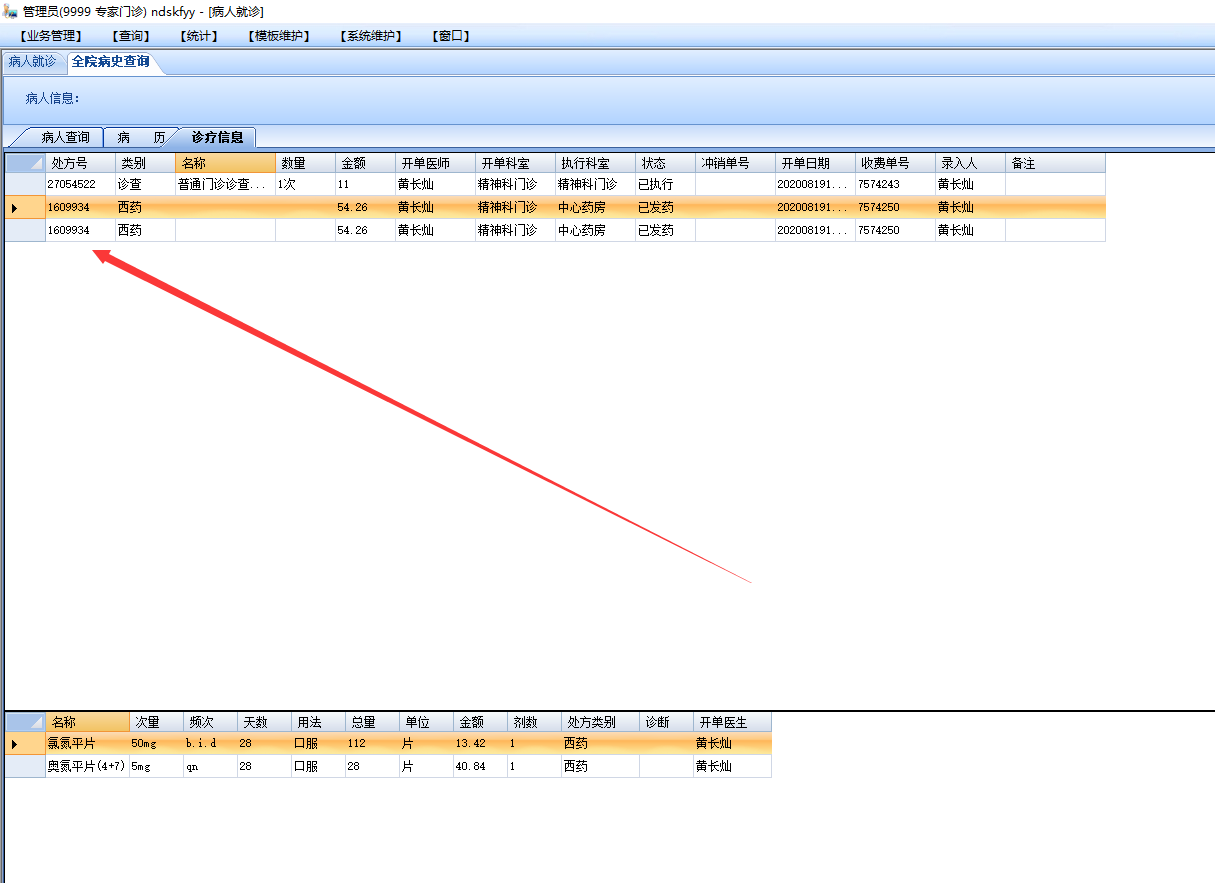Sort upper grid by 名称 header
This screenshot has height=883, width=1215.
click(x=225, y=163)
